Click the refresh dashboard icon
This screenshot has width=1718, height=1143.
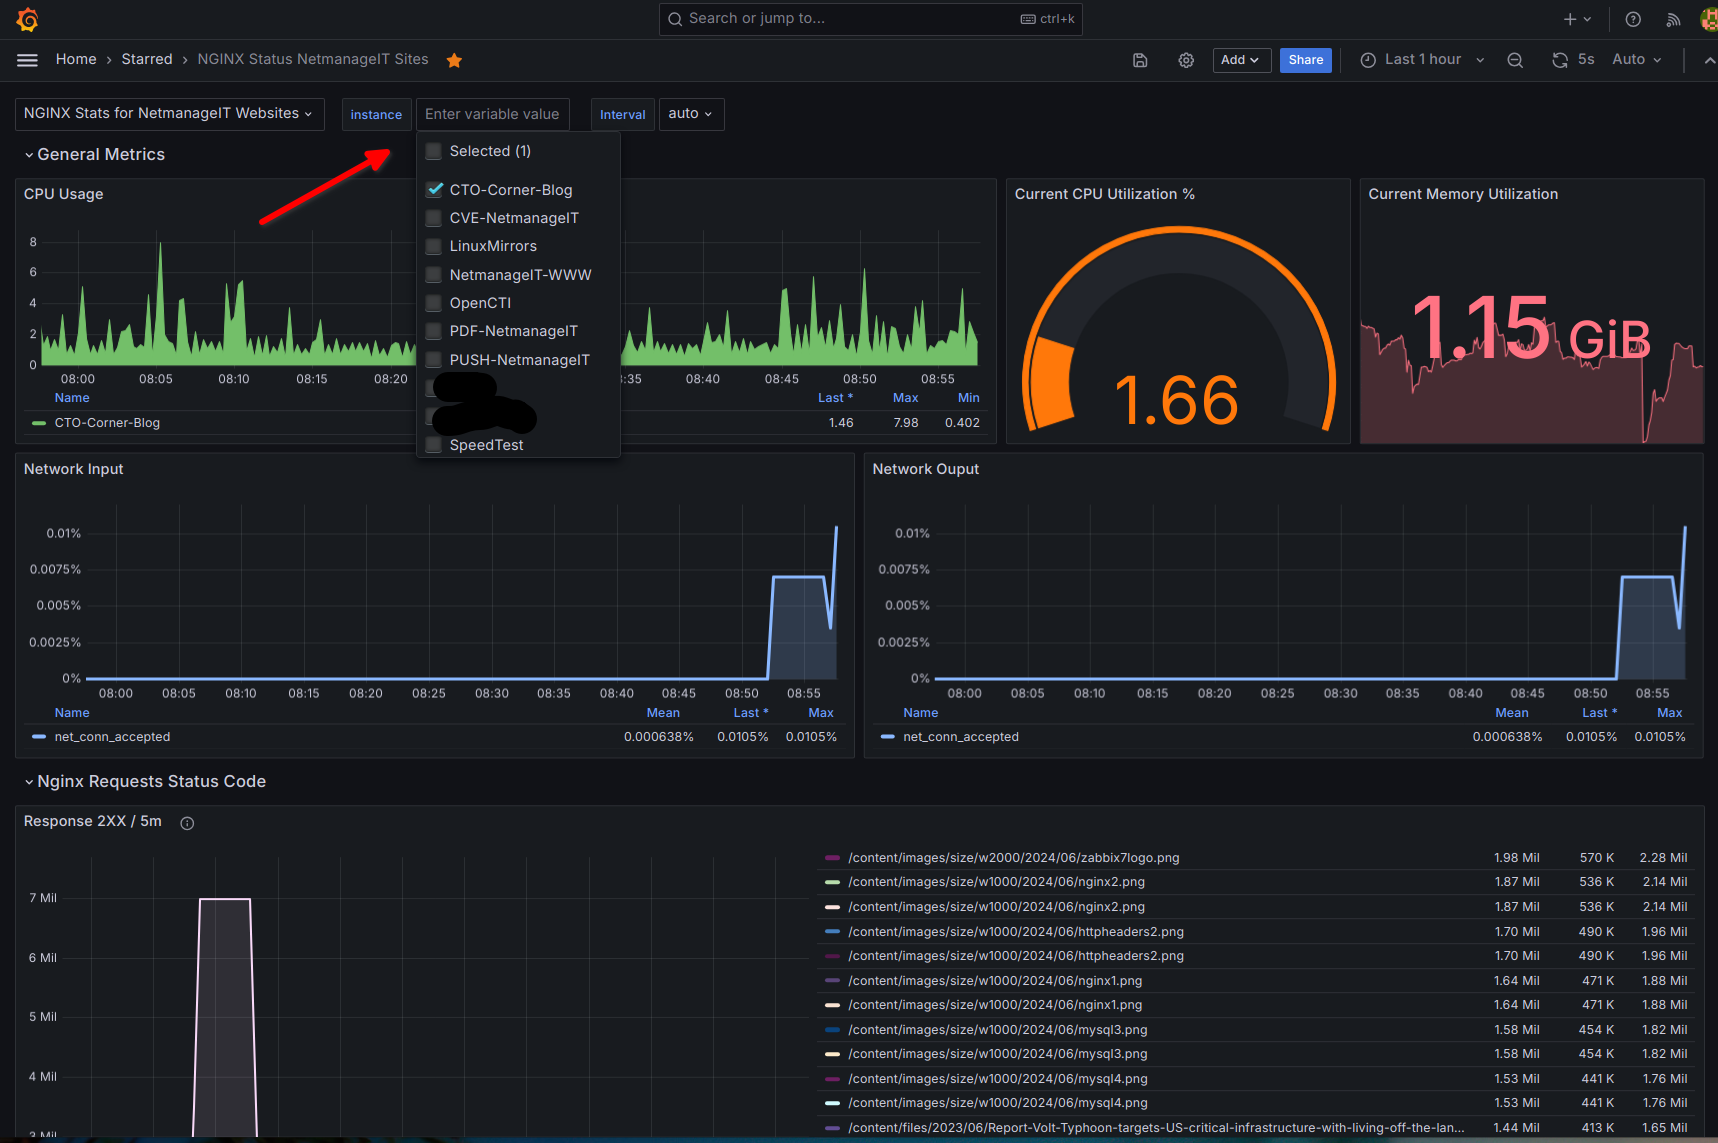click(x=1559, y=60)
